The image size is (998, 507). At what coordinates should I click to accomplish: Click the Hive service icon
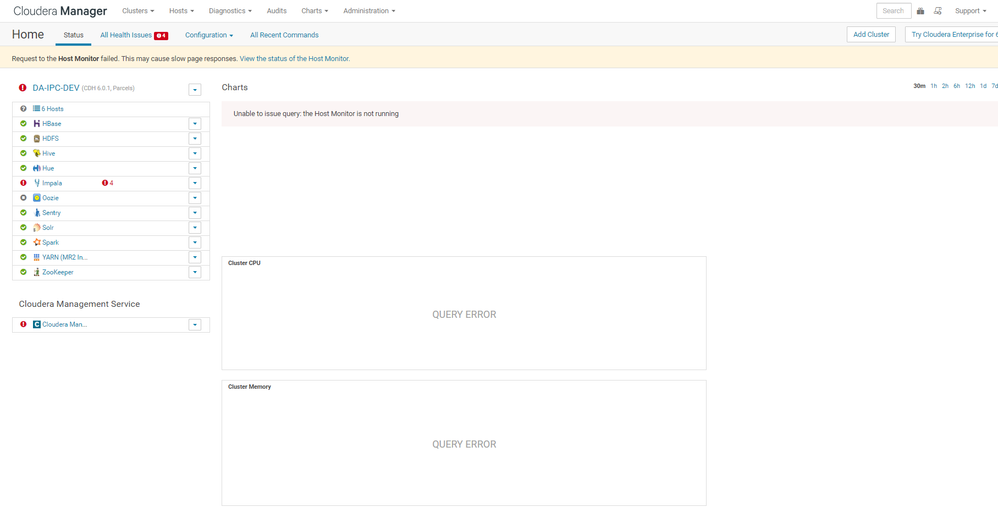36,153
